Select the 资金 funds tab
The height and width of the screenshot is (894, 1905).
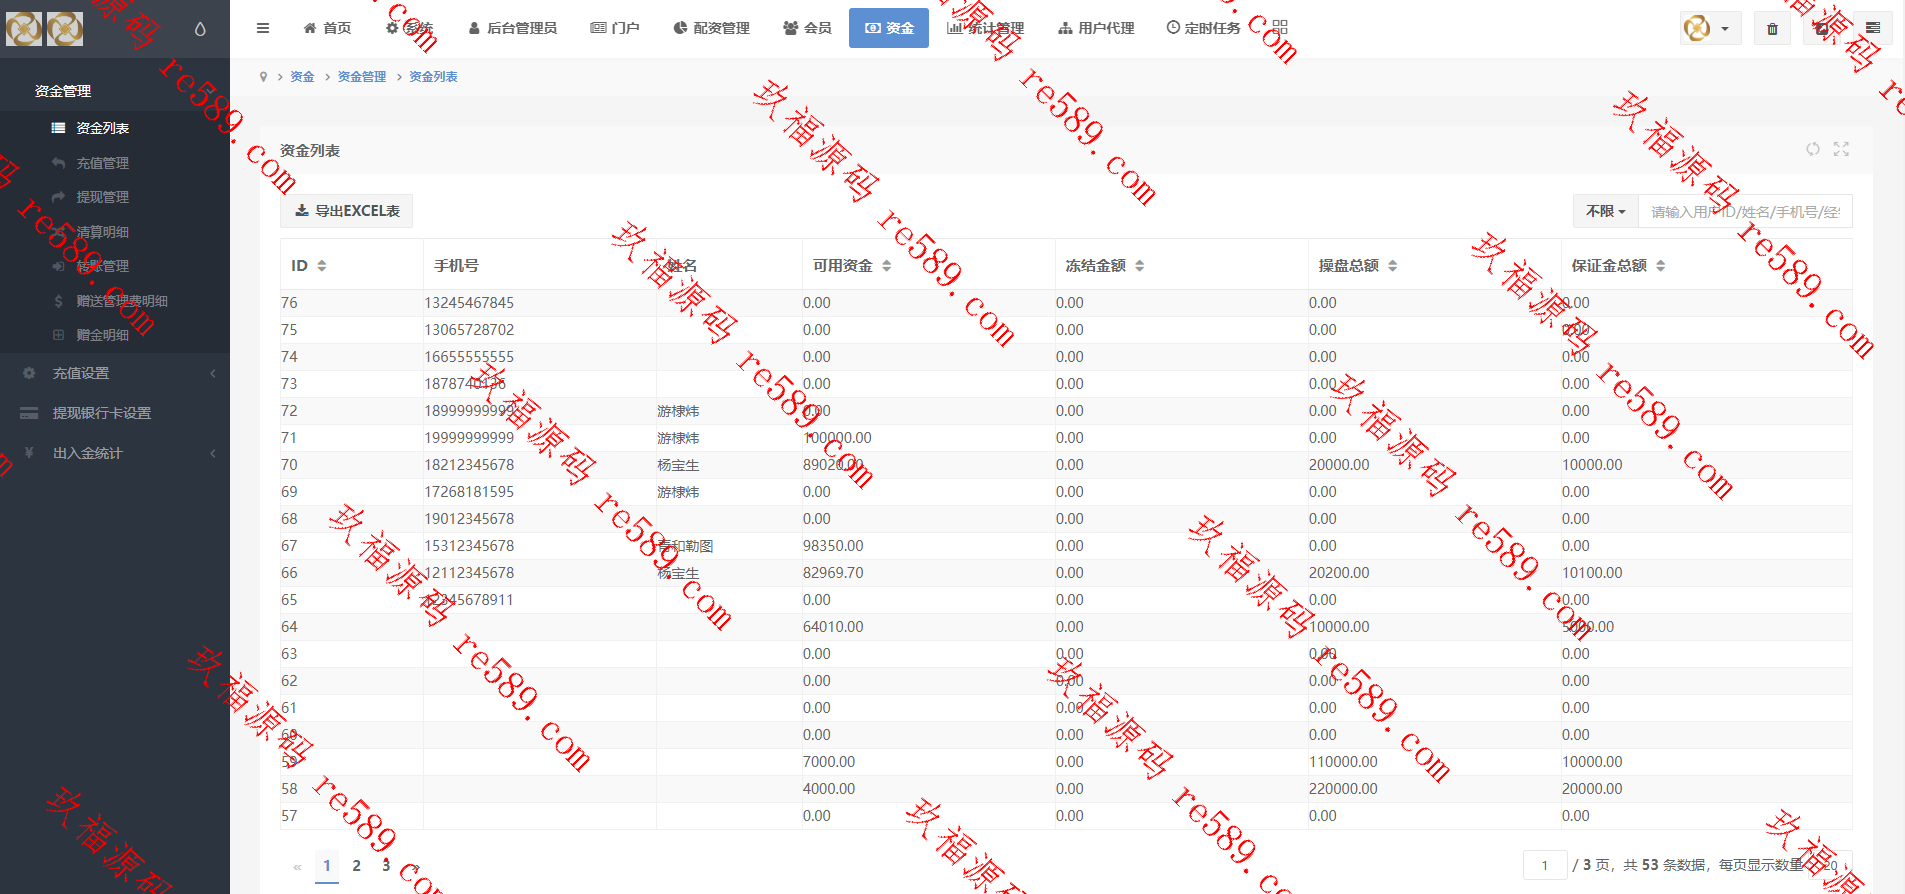point(889,28)
